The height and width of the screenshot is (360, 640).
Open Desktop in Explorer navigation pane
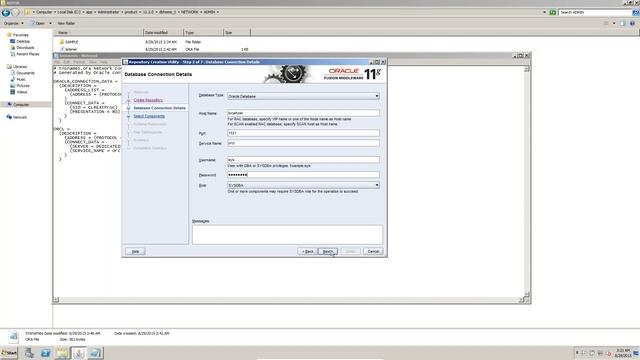click(23, 41)
